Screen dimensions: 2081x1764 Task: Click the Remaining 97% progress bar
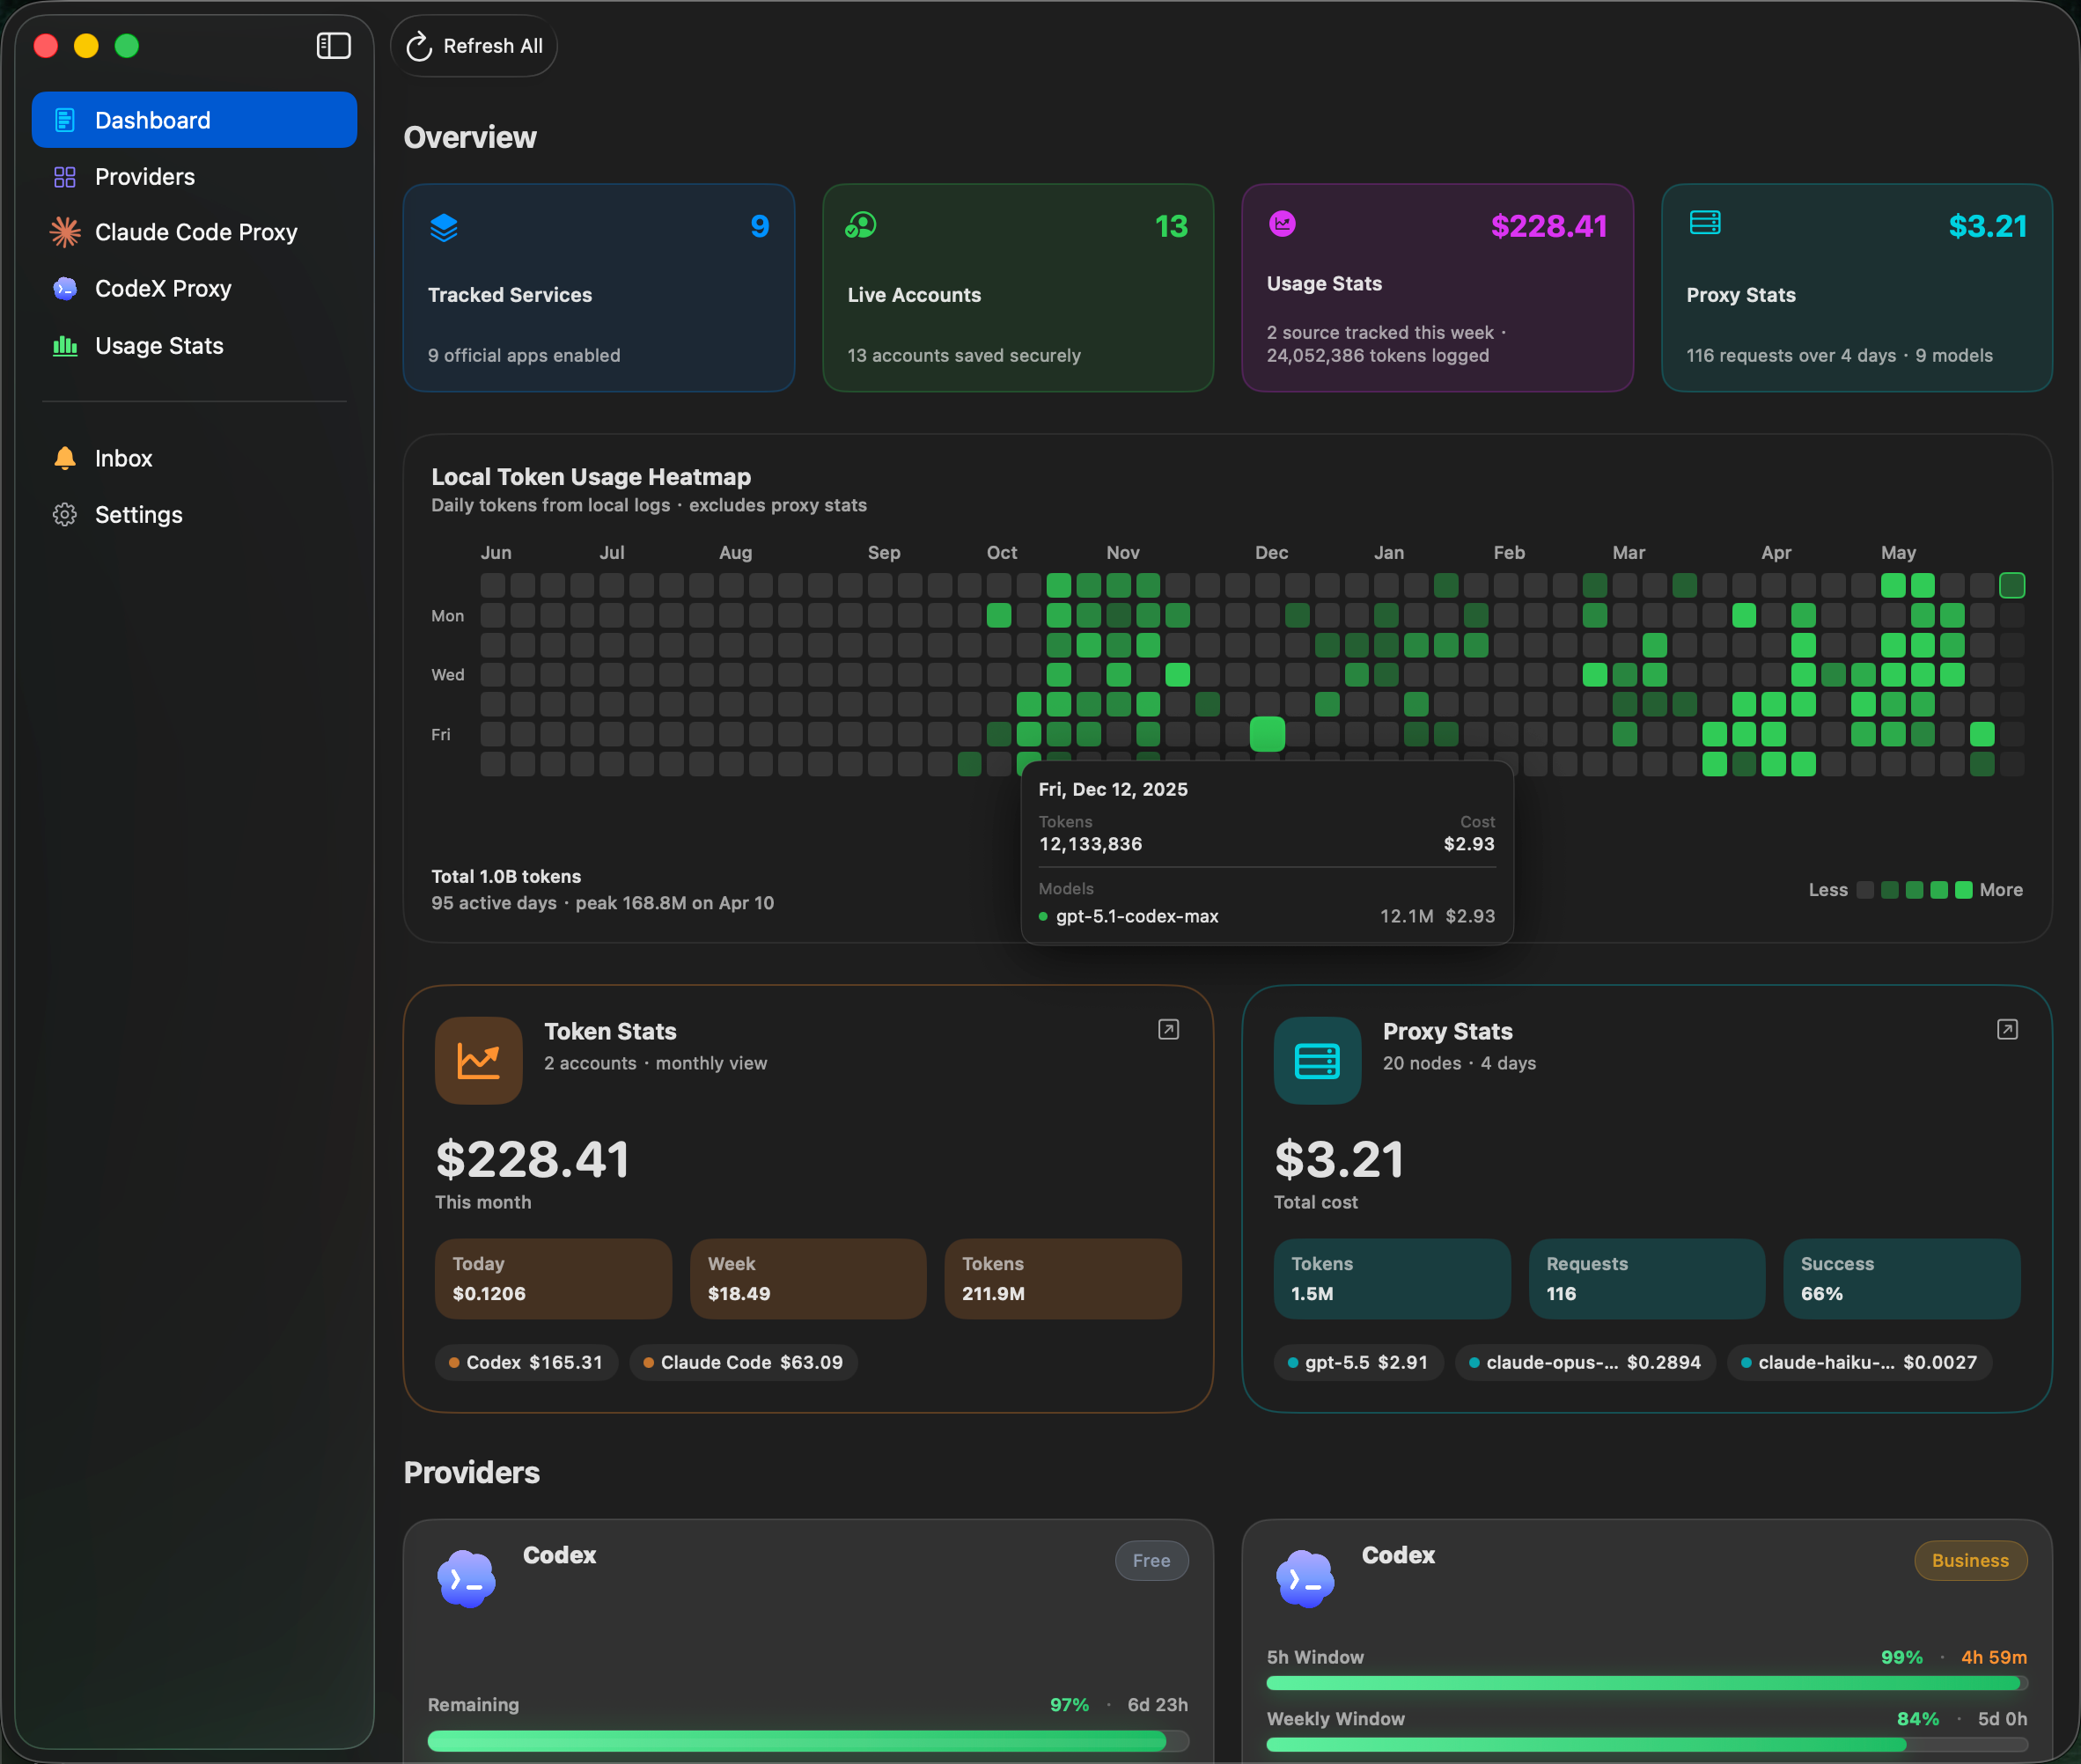pyautogui.click(x=808, y=1741)
